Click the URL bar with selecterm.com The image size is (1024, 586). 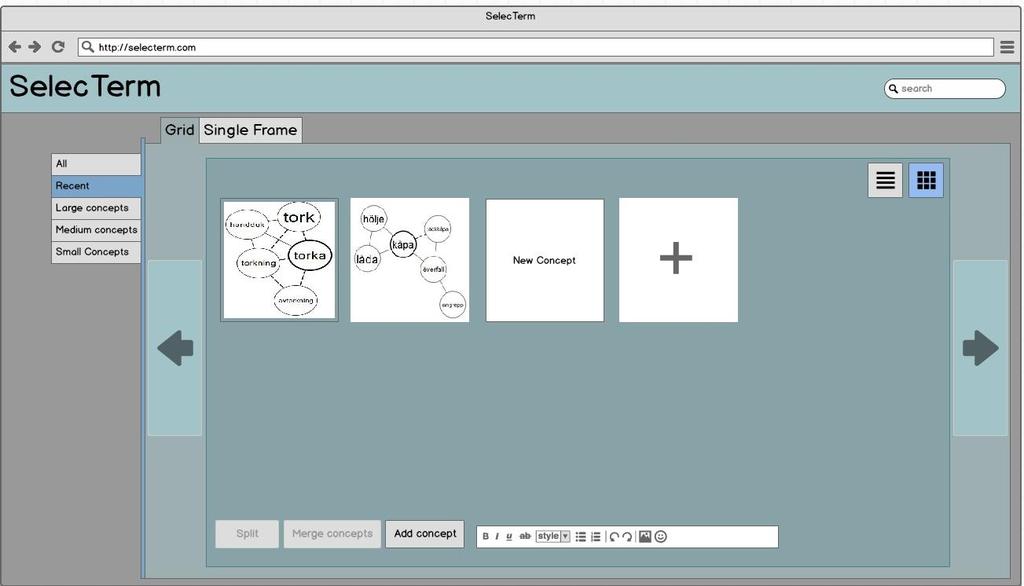[536, 47]
